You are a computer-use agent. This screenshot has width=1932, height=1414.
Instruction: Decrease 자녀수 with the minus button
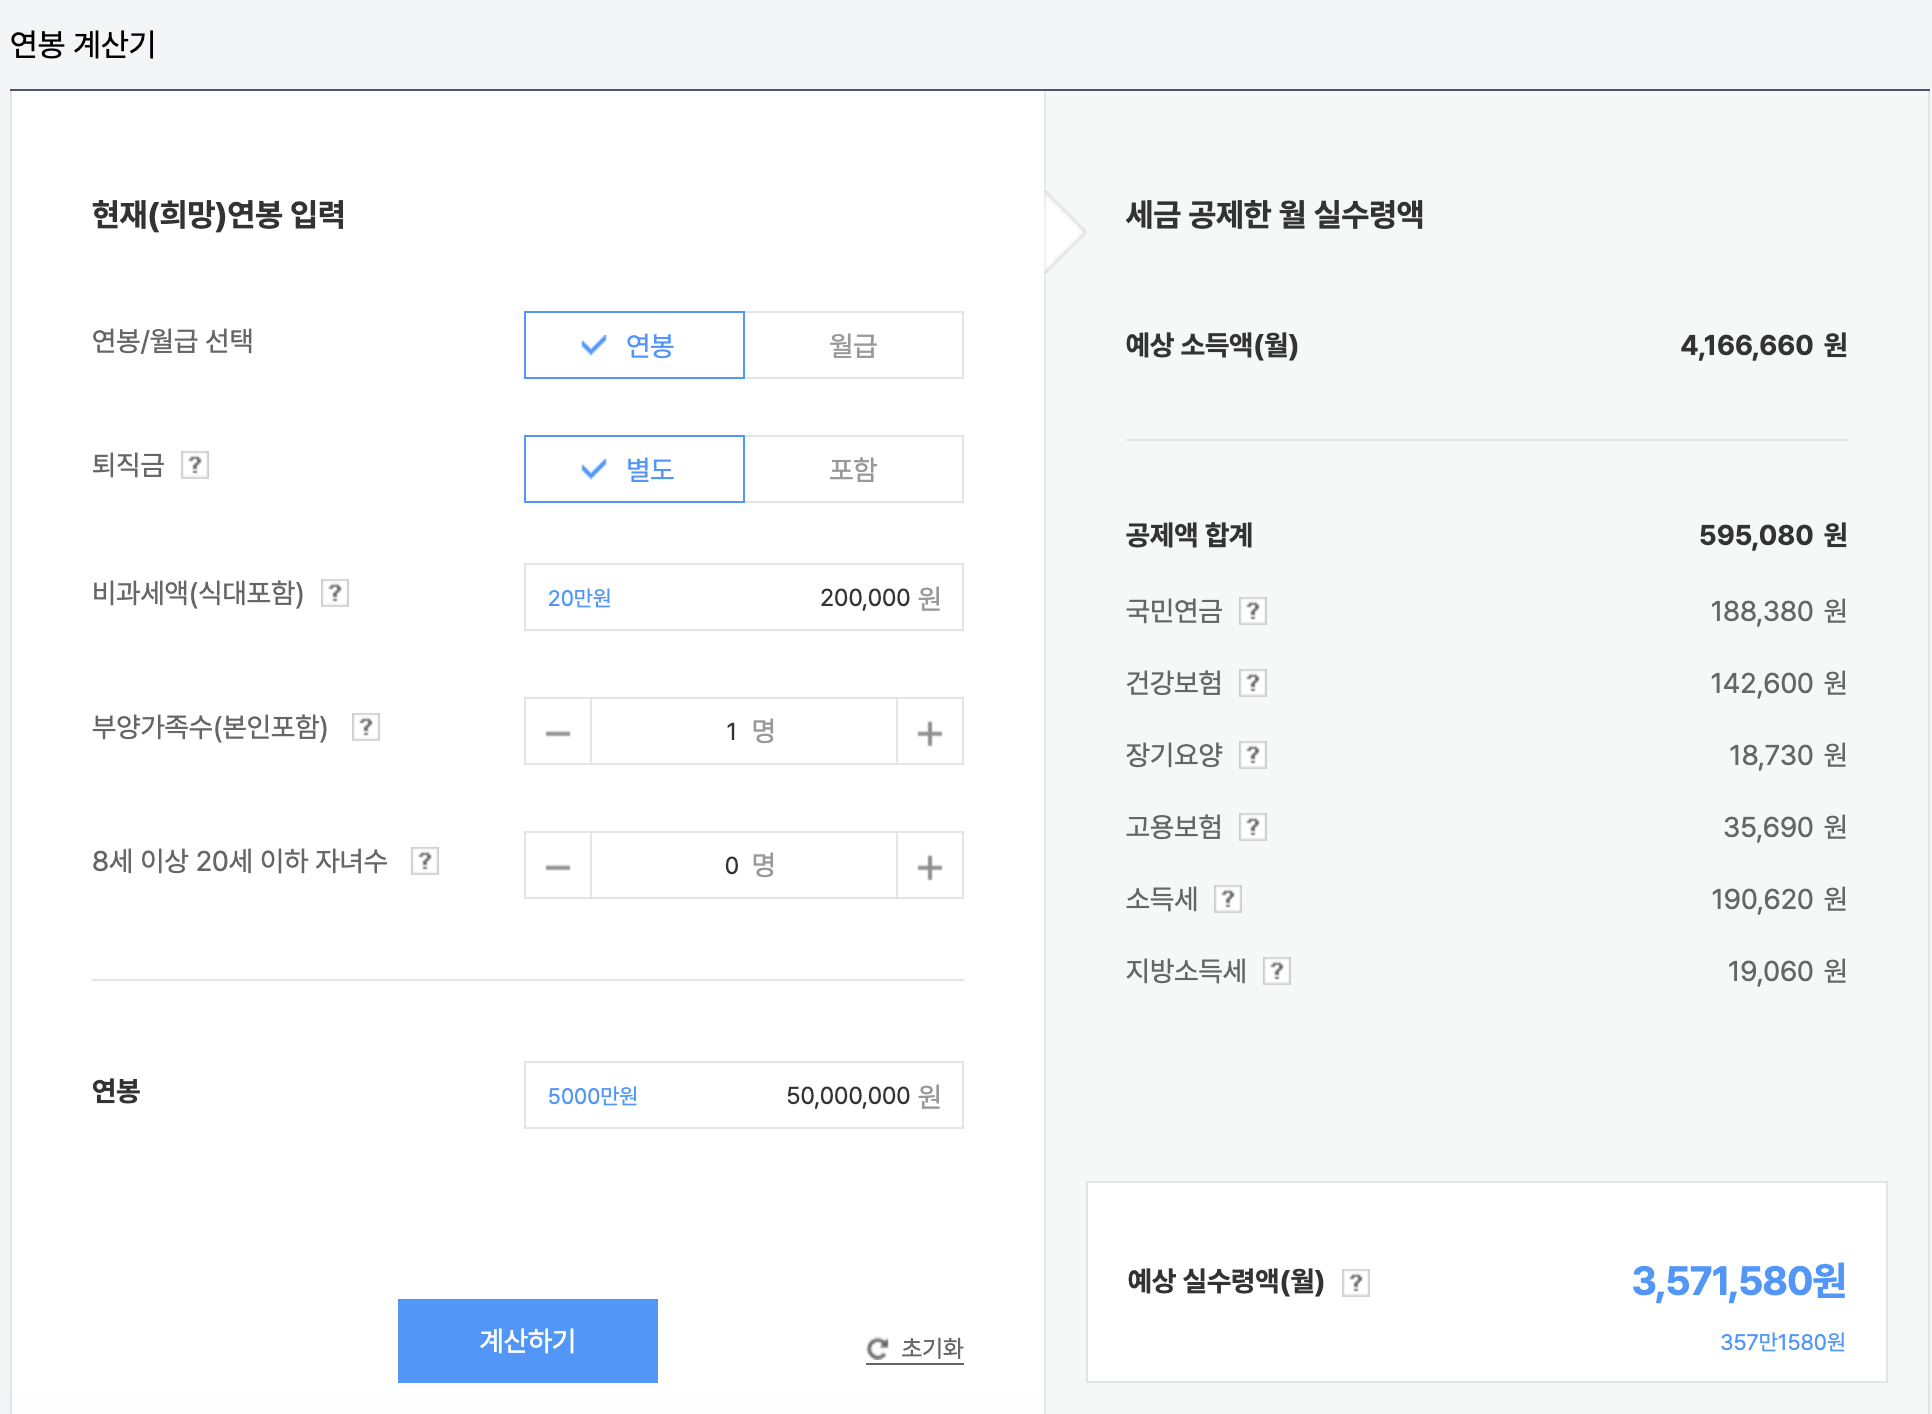(x=558, y=865)
